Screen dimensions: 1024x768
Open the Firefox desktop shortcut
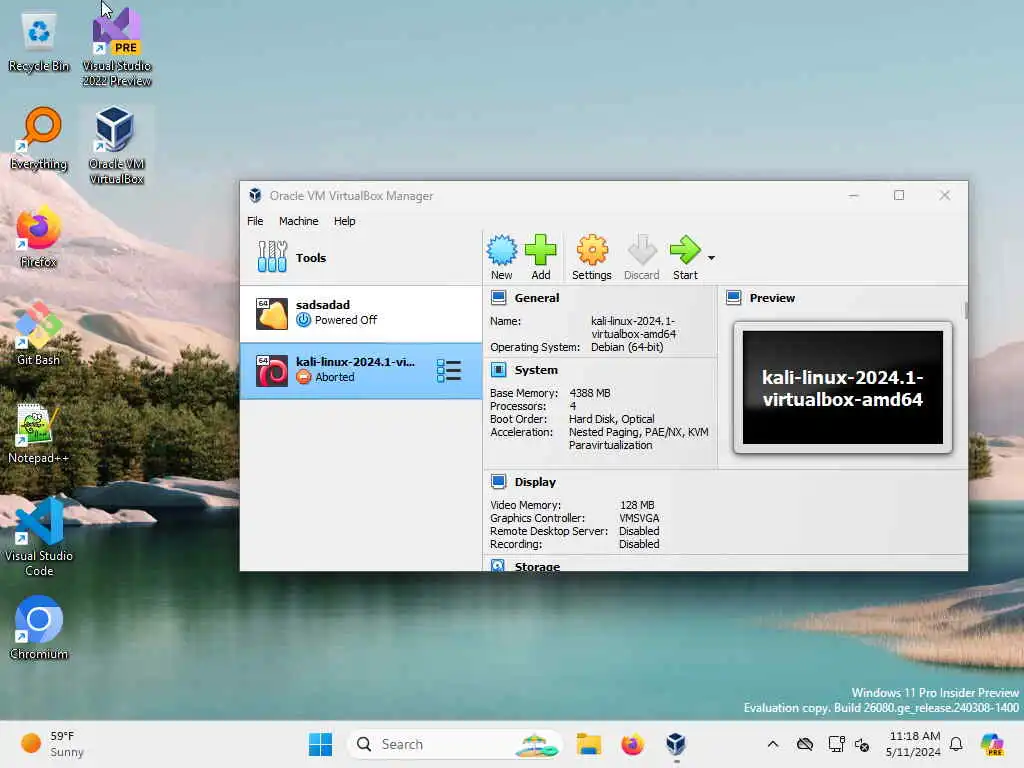click(x=39, y=237)
